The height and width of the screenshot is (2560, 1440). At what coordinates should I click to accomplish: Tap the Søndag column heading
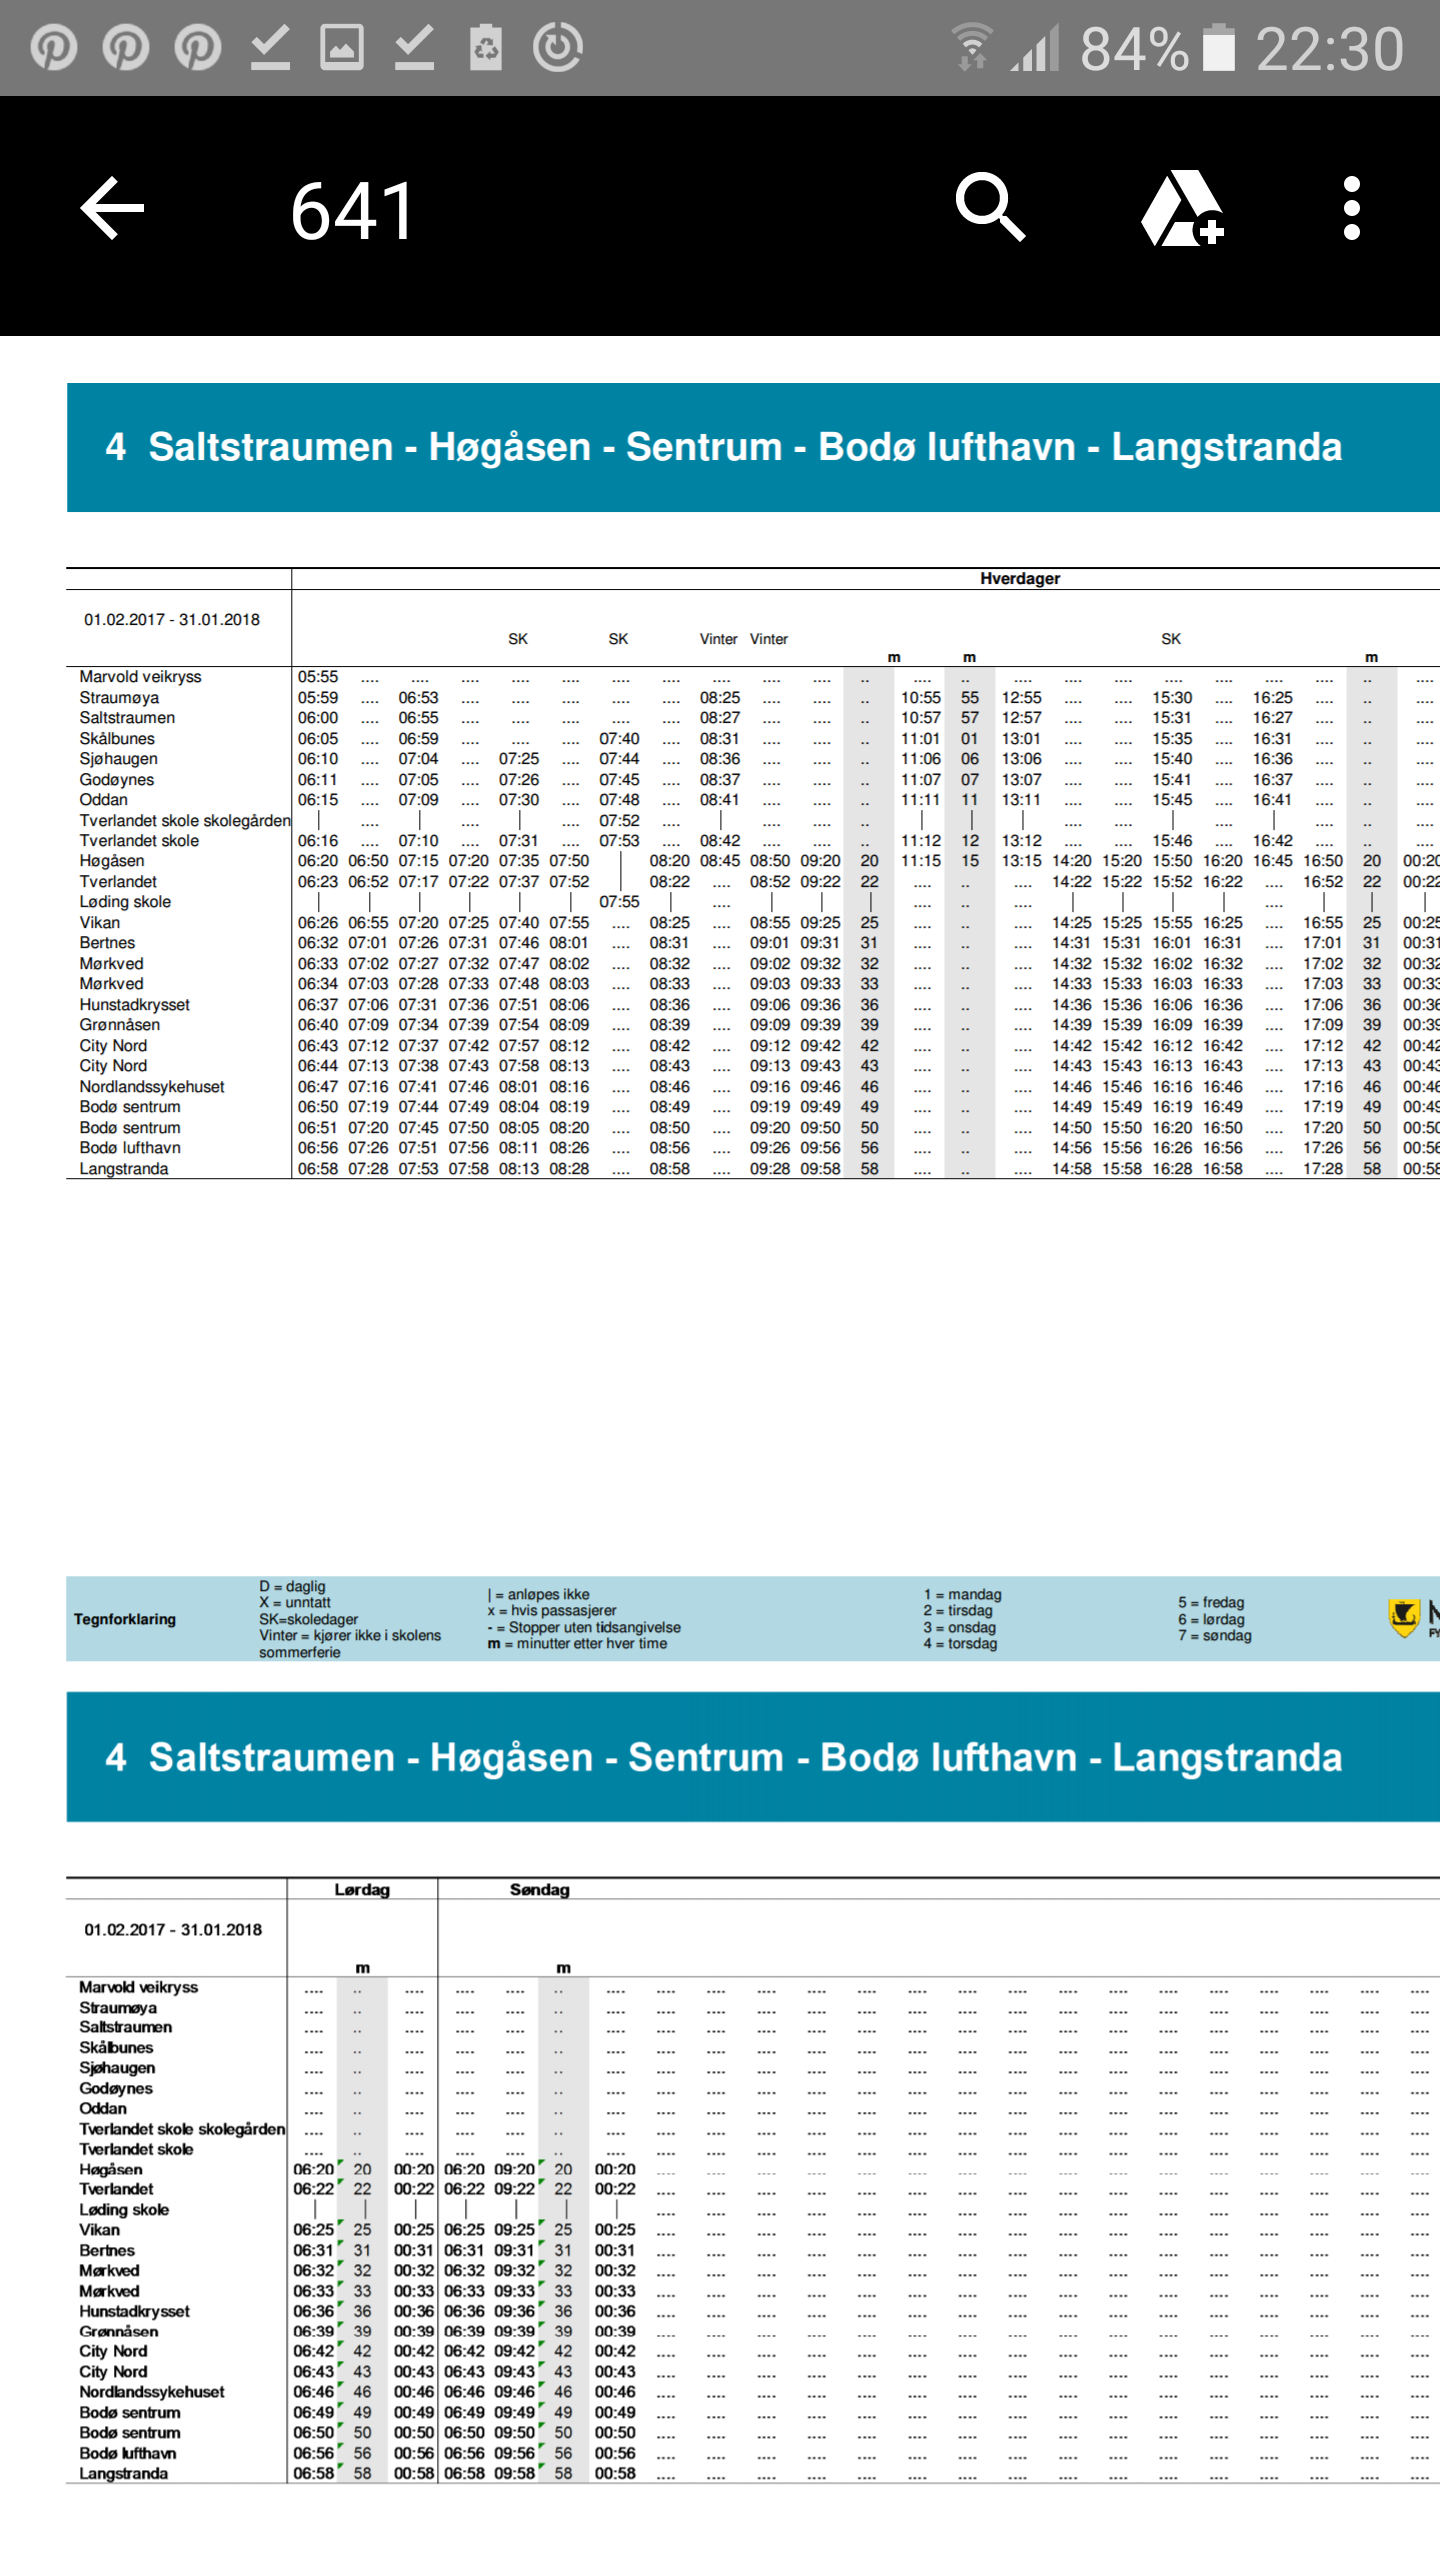pyautogui.click(x=539, y=1889)
